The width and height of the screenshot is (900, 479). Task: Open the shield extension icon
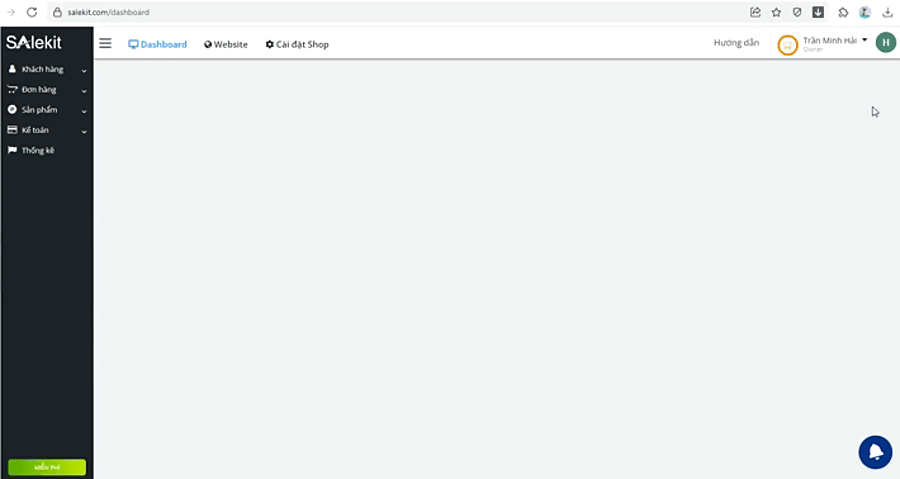pyautogui.click(x=797, y=12)
